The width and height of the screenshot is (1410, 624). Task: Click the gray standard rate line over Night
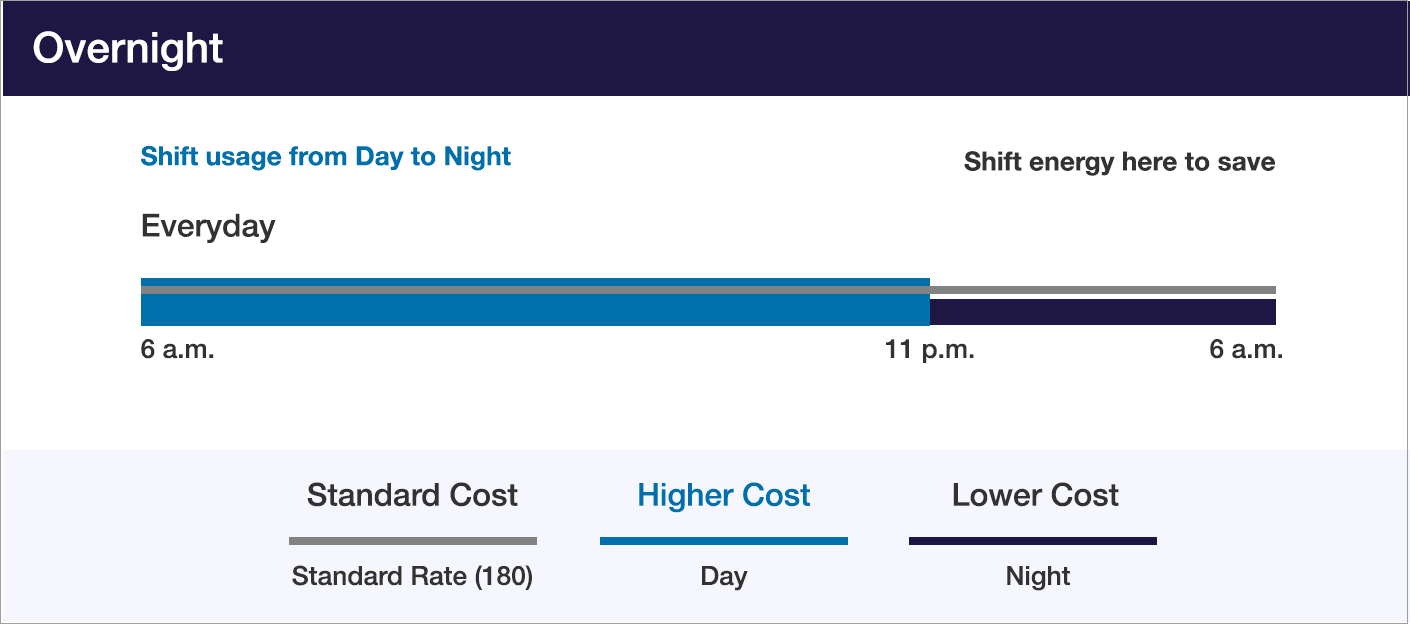[1103, 290]
